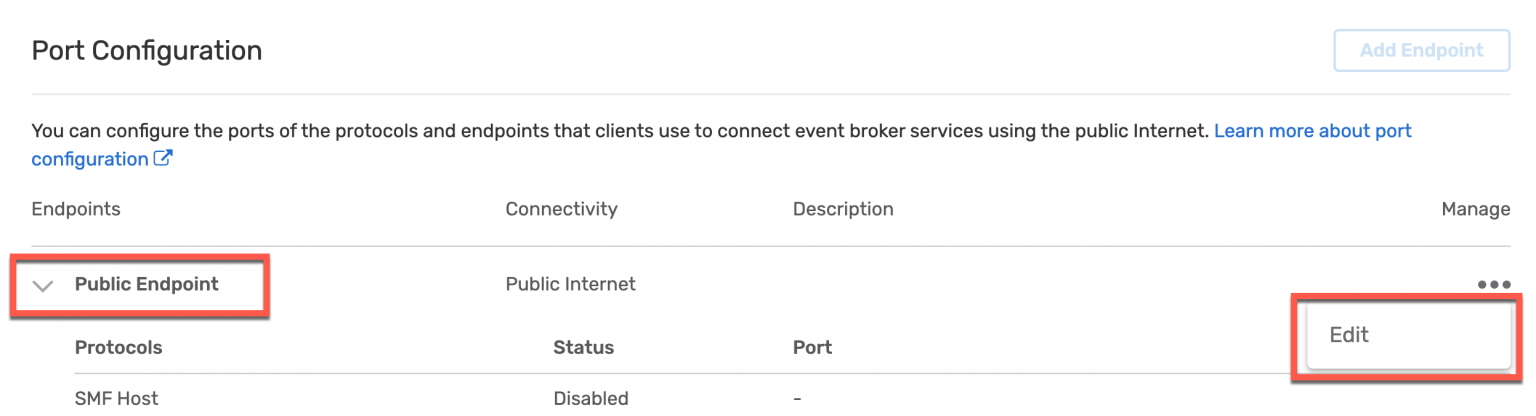Click the Port sub-table header

(812, 348)
